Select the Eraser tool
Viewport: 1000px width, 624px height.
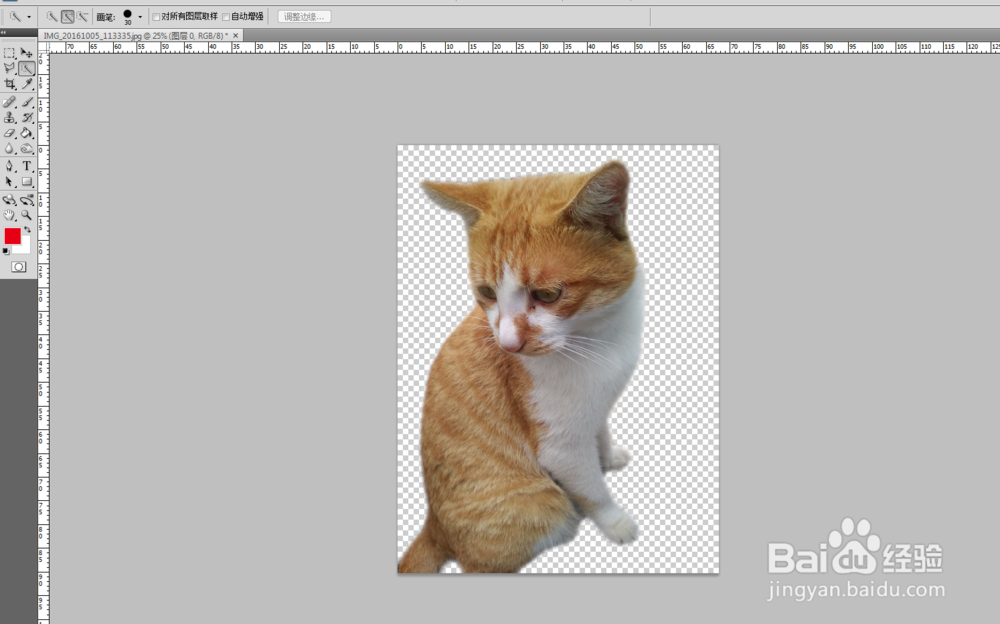click(10, 133)
